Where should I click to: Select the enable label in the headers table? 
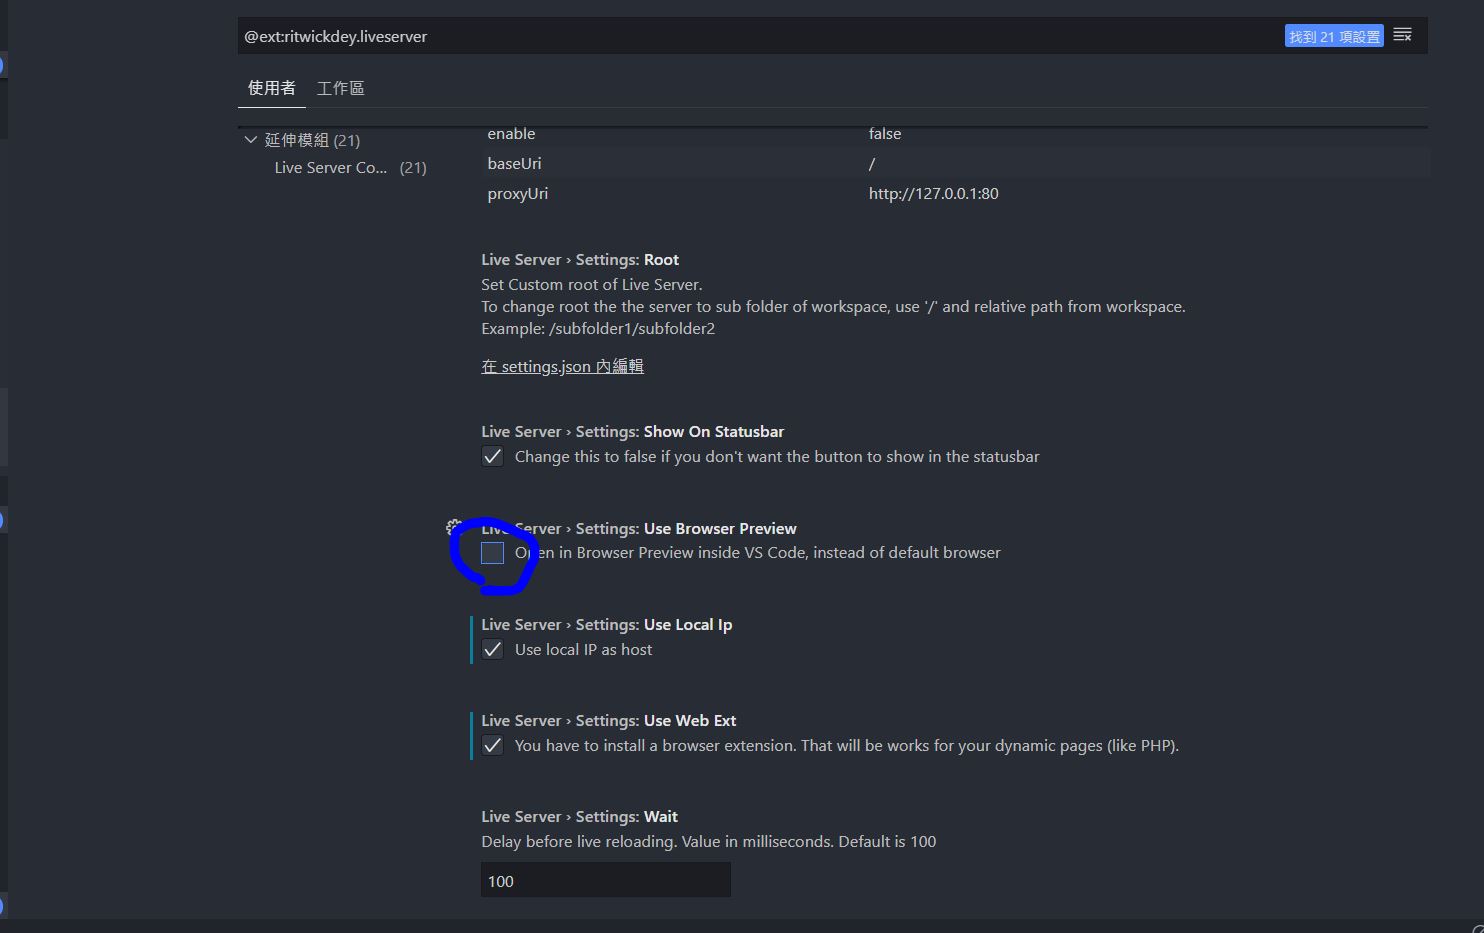pyautogui.click(x=511, y=133)
